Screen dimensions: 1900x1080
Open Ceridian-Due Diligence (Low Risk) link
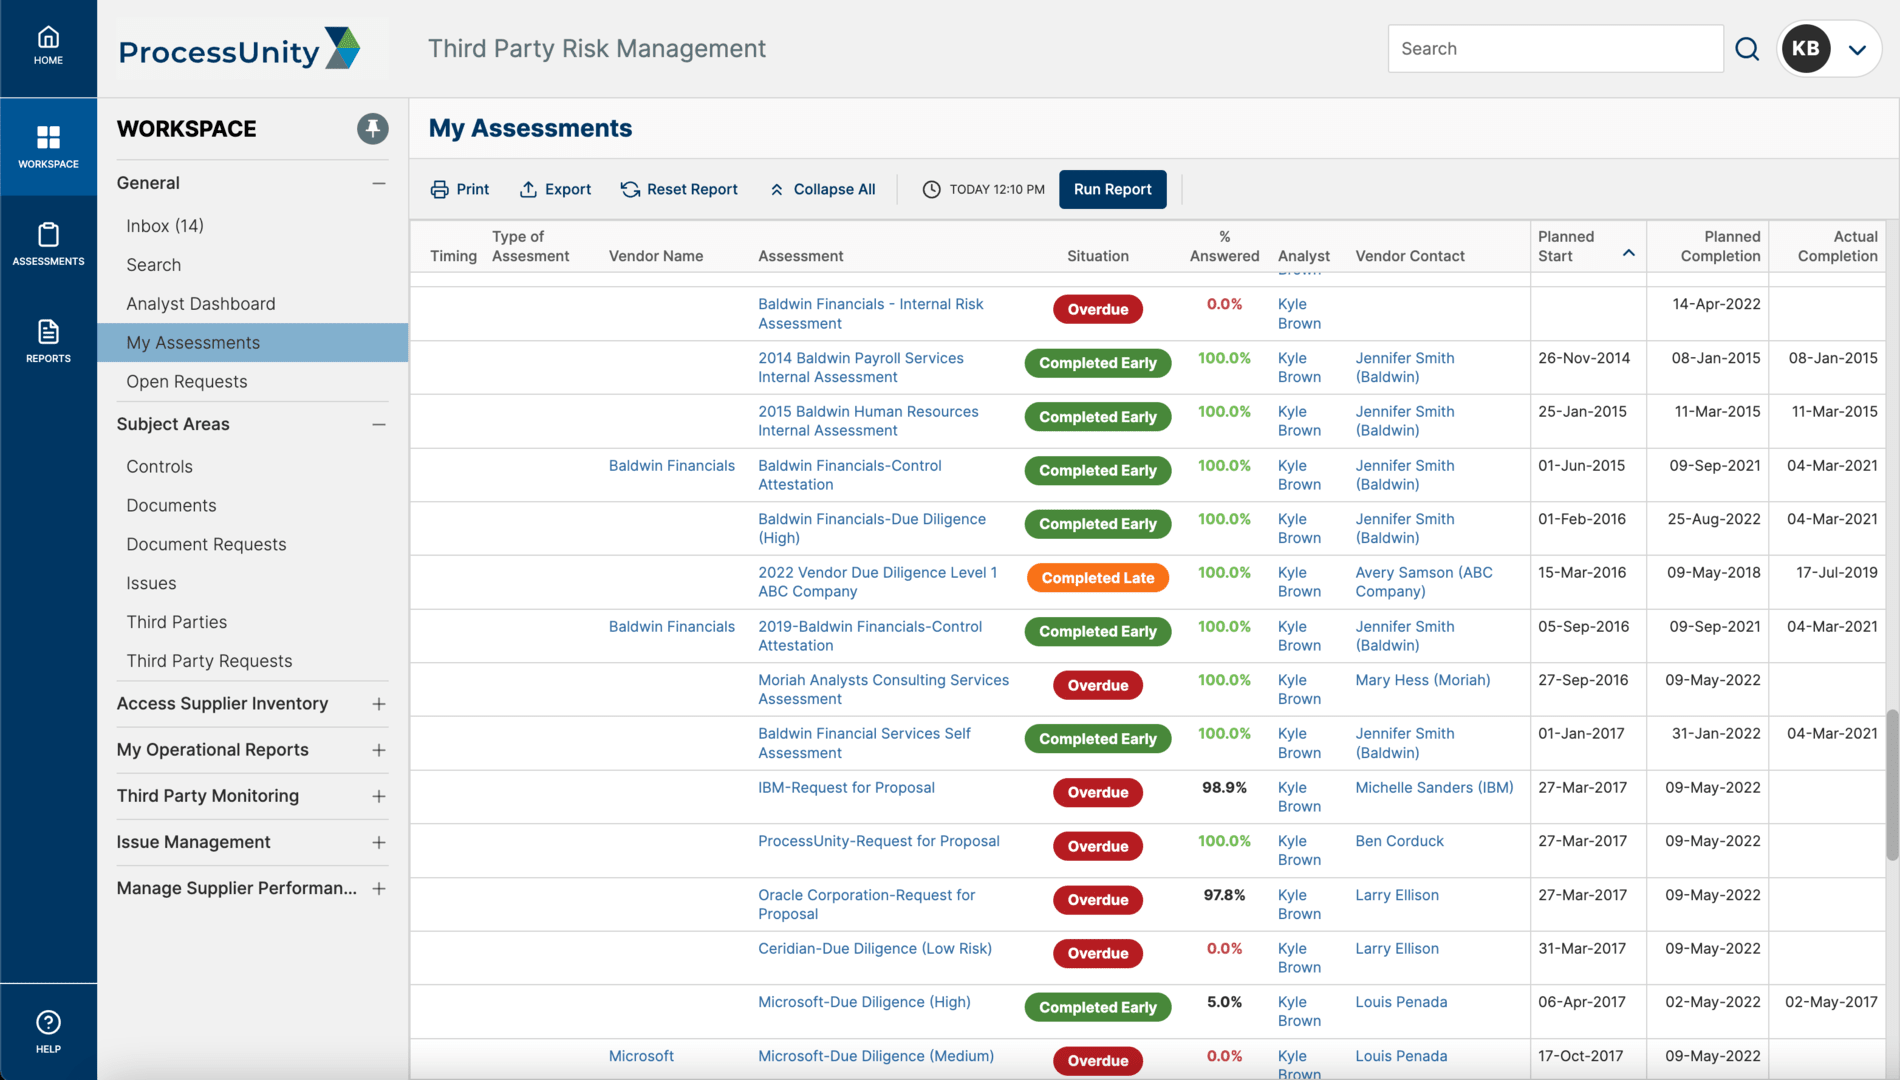tap(874, 949)
